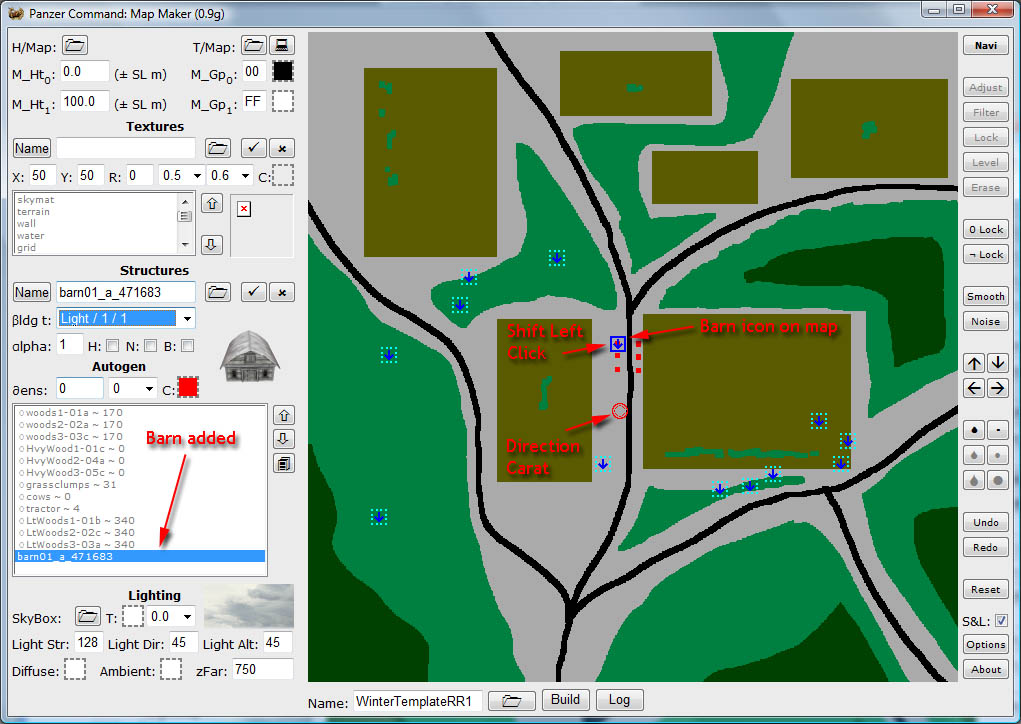Delete the structure with the Structures X
The height and width of the screenshot is (724, 1021).
(282, 292)
